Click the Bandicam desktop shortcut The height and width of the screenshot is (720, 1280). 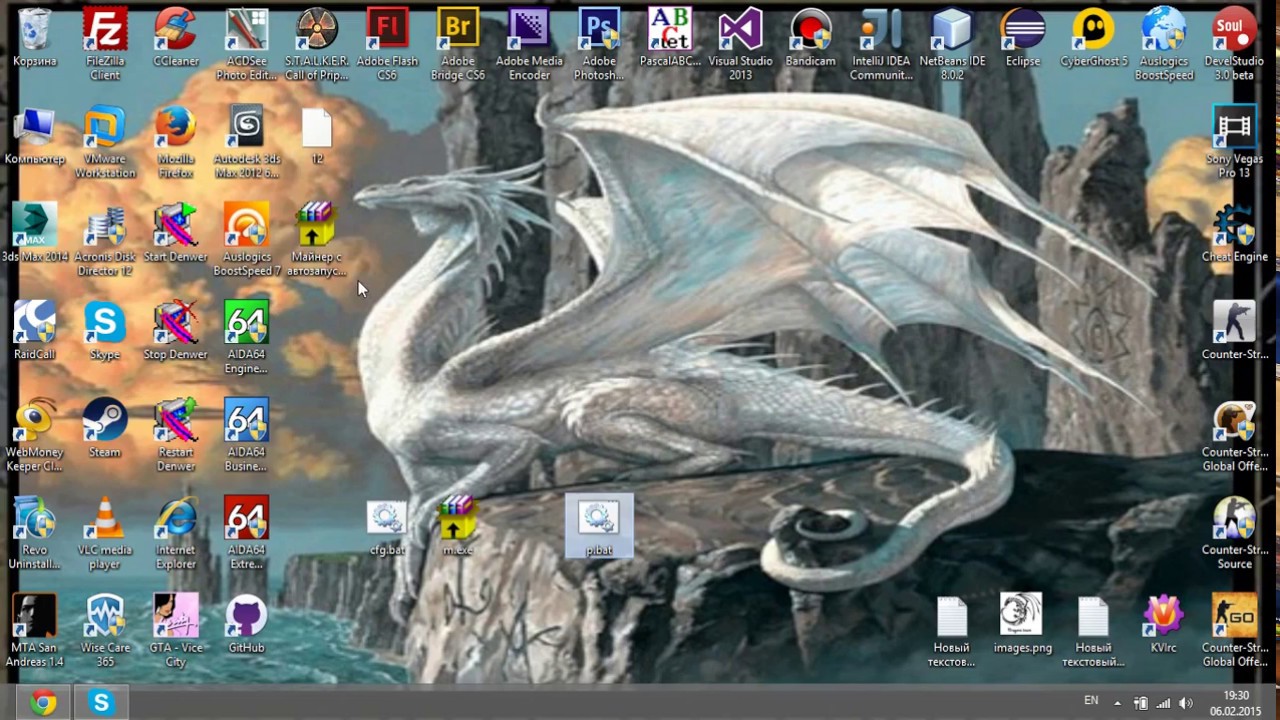(x=810, y=32)
